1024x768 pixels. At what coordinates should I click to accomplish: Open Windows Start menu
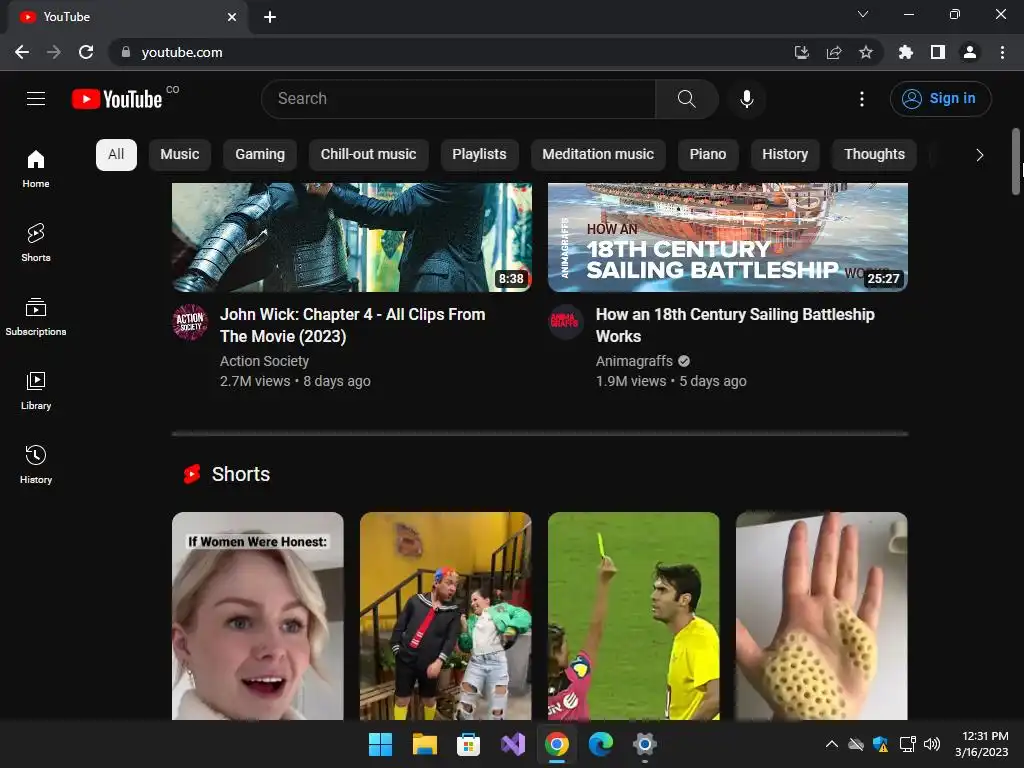[380, 744]
